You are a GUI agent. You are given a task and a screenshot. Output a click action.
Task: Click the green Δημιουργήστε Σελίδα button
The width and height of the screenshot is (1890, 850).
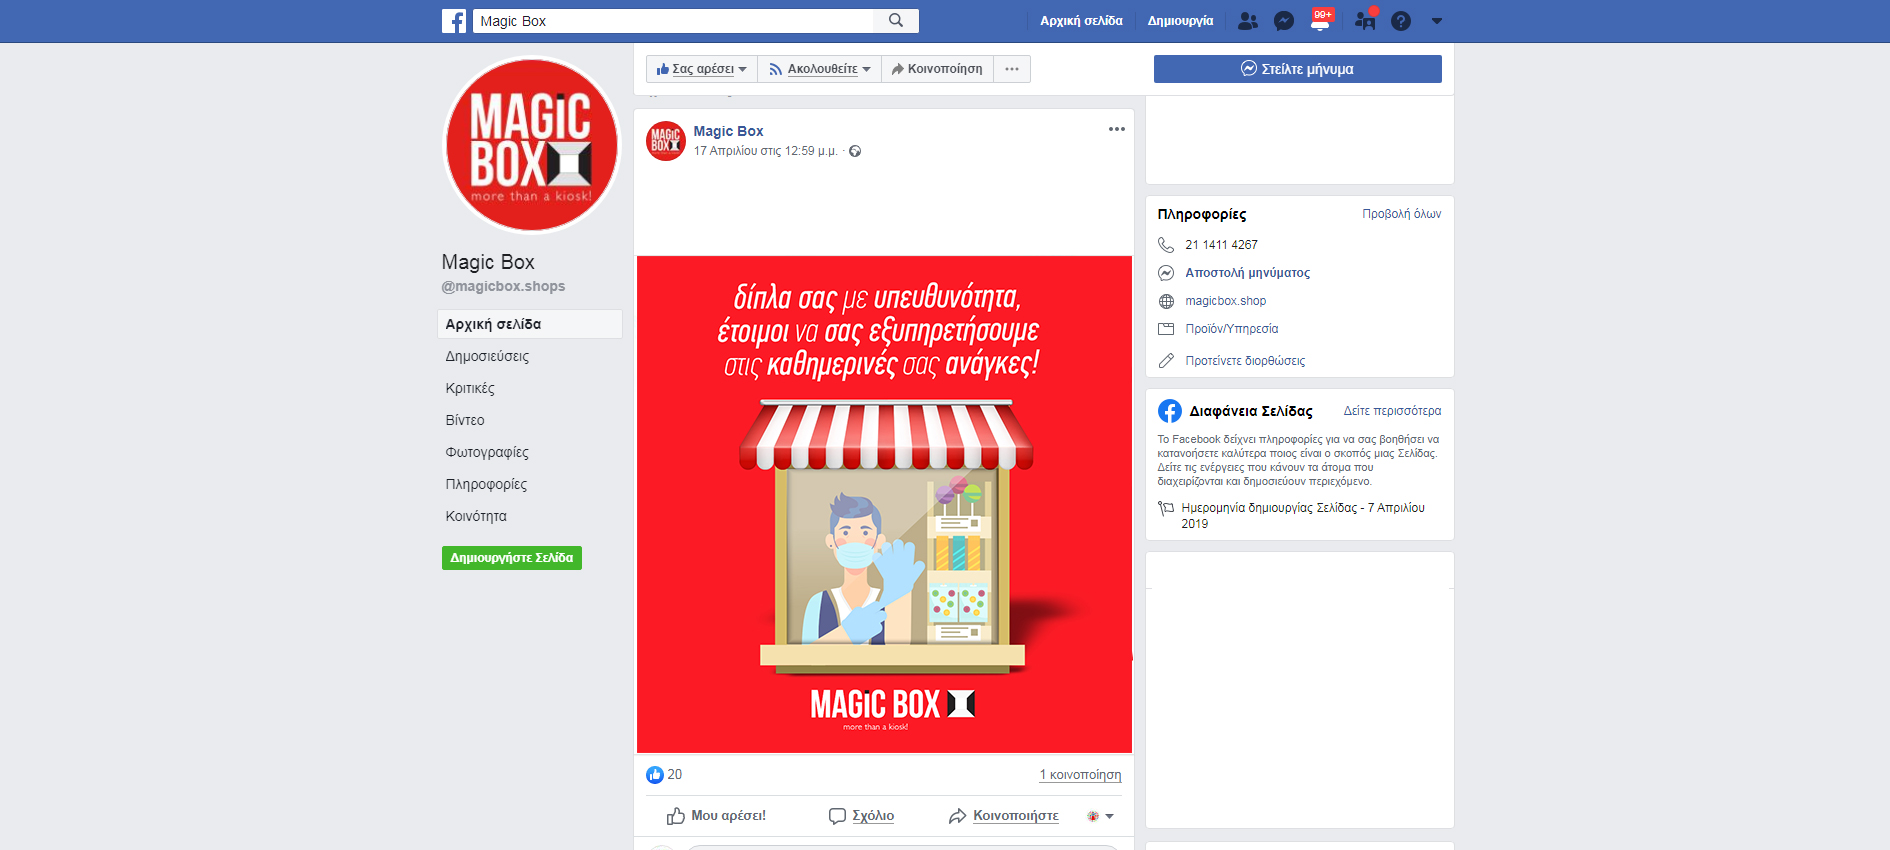511,558
